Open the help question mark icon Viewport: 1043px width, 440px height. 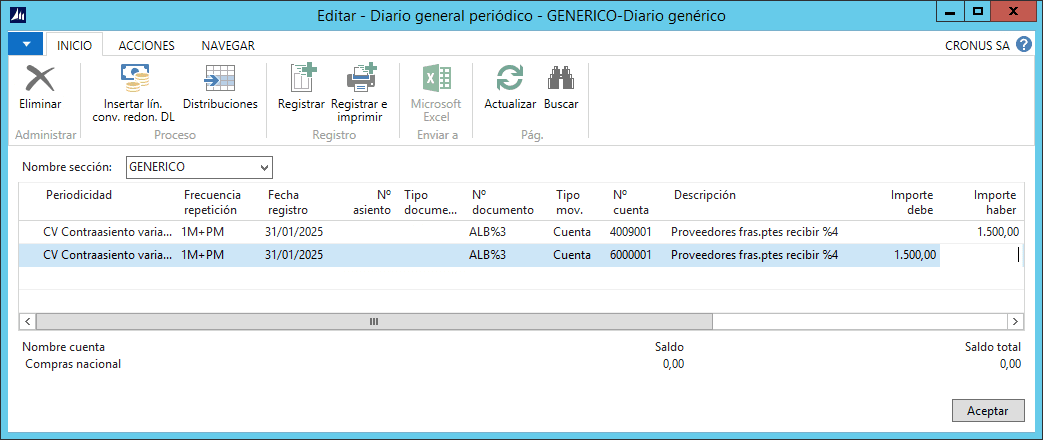pyautogui.click(x=1024, y=45)
